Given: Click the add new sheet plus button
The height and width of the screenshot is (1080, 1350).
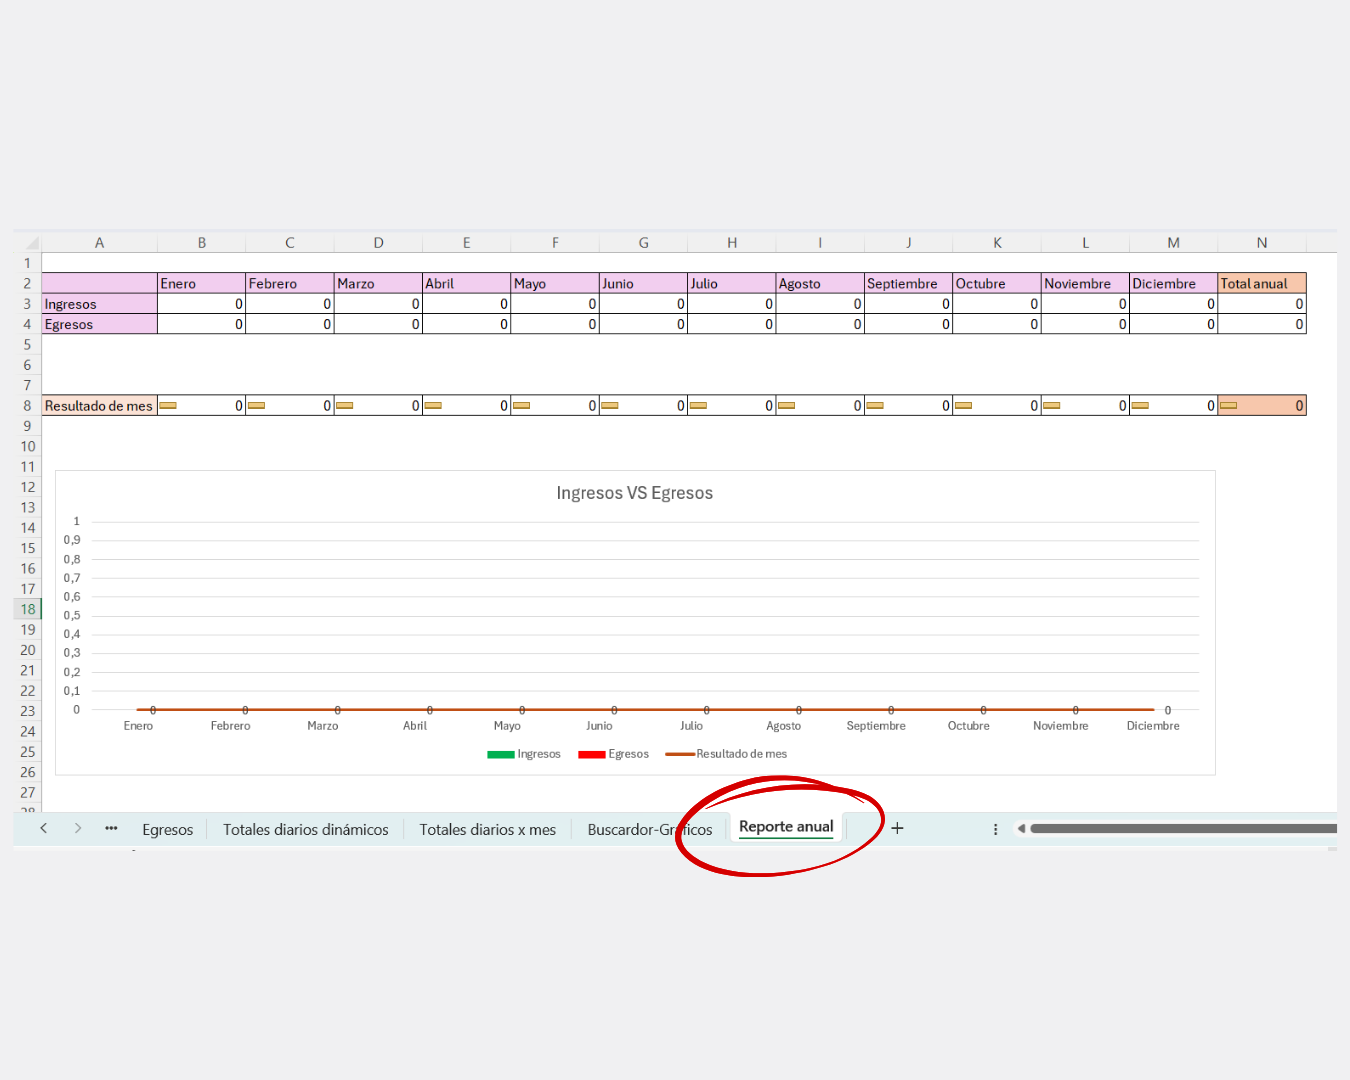Looking at the screenshot, I should tap(897, 828).
